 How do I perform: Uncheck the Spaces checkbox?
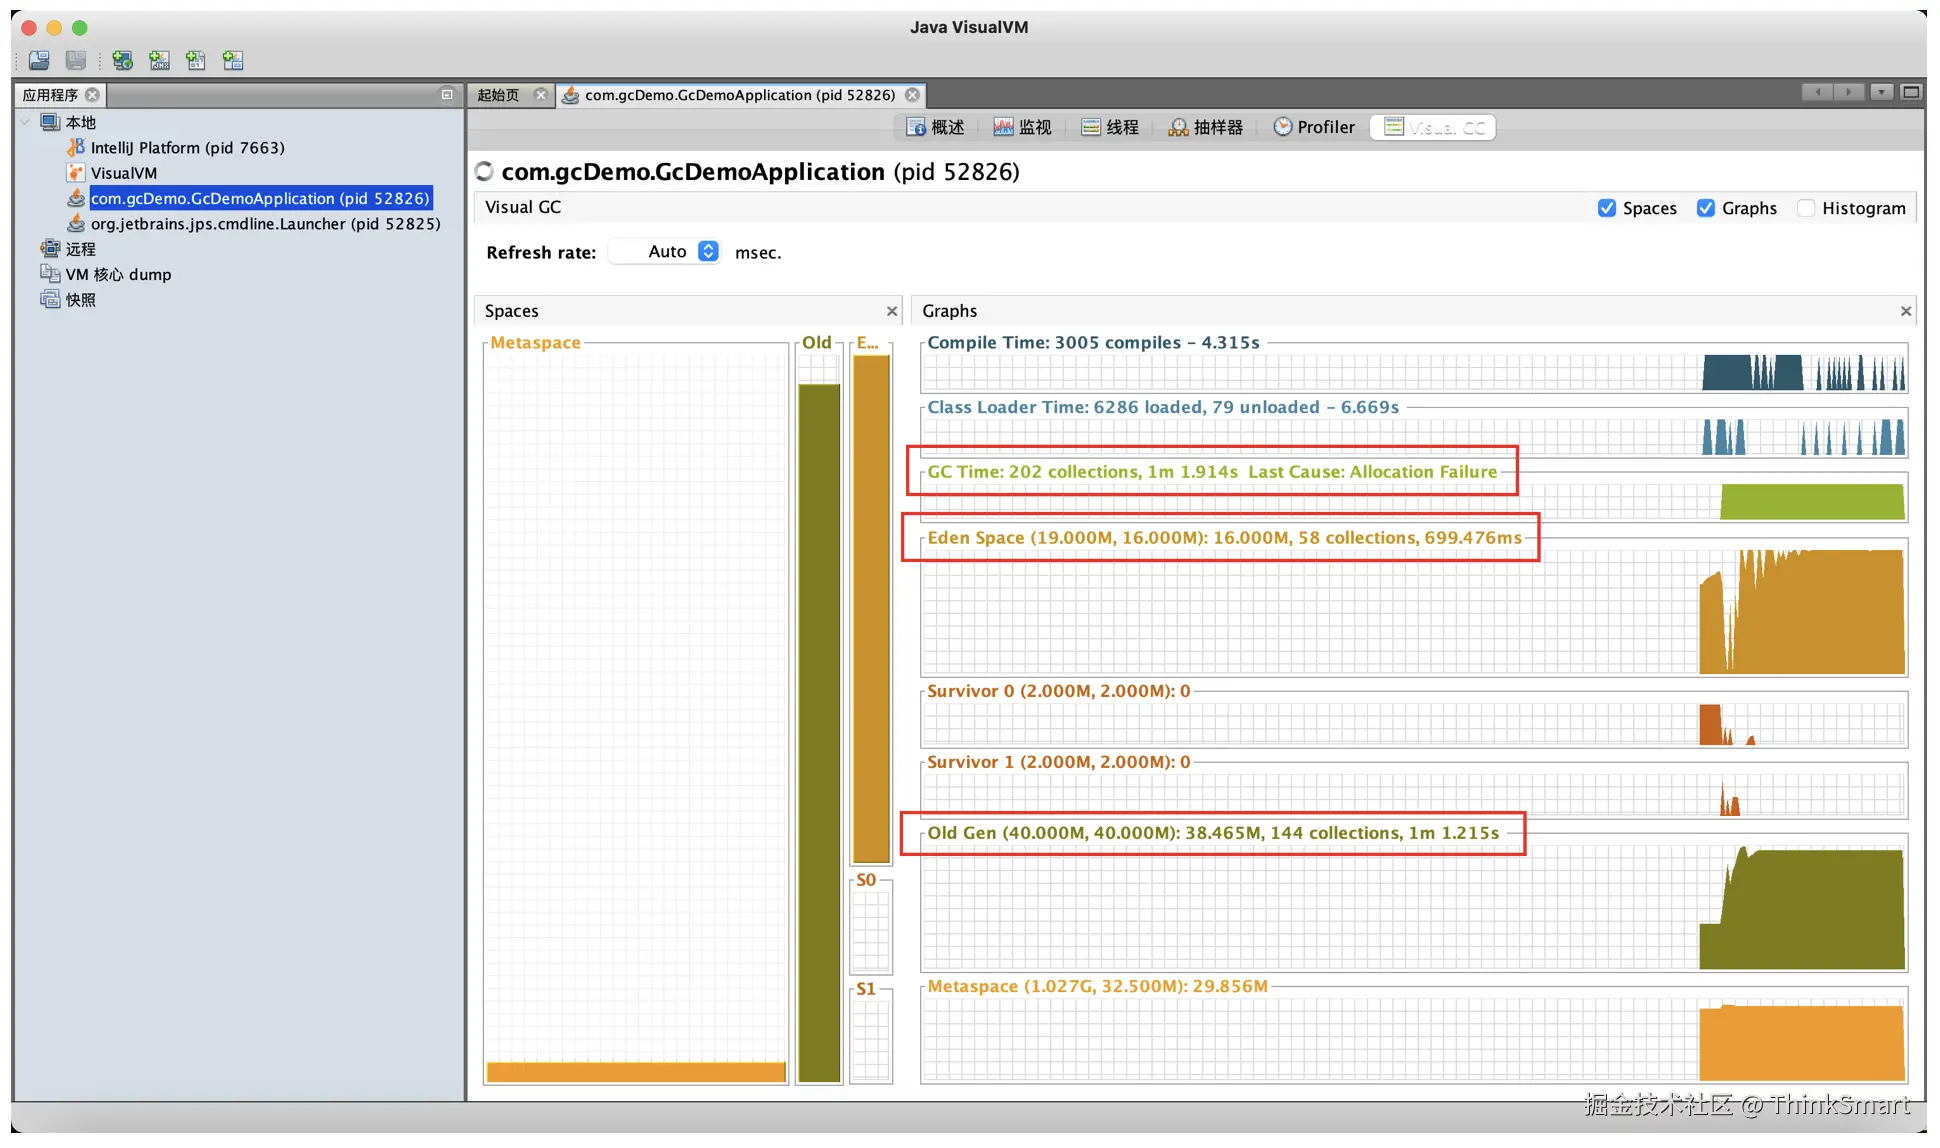(1607, 208)
